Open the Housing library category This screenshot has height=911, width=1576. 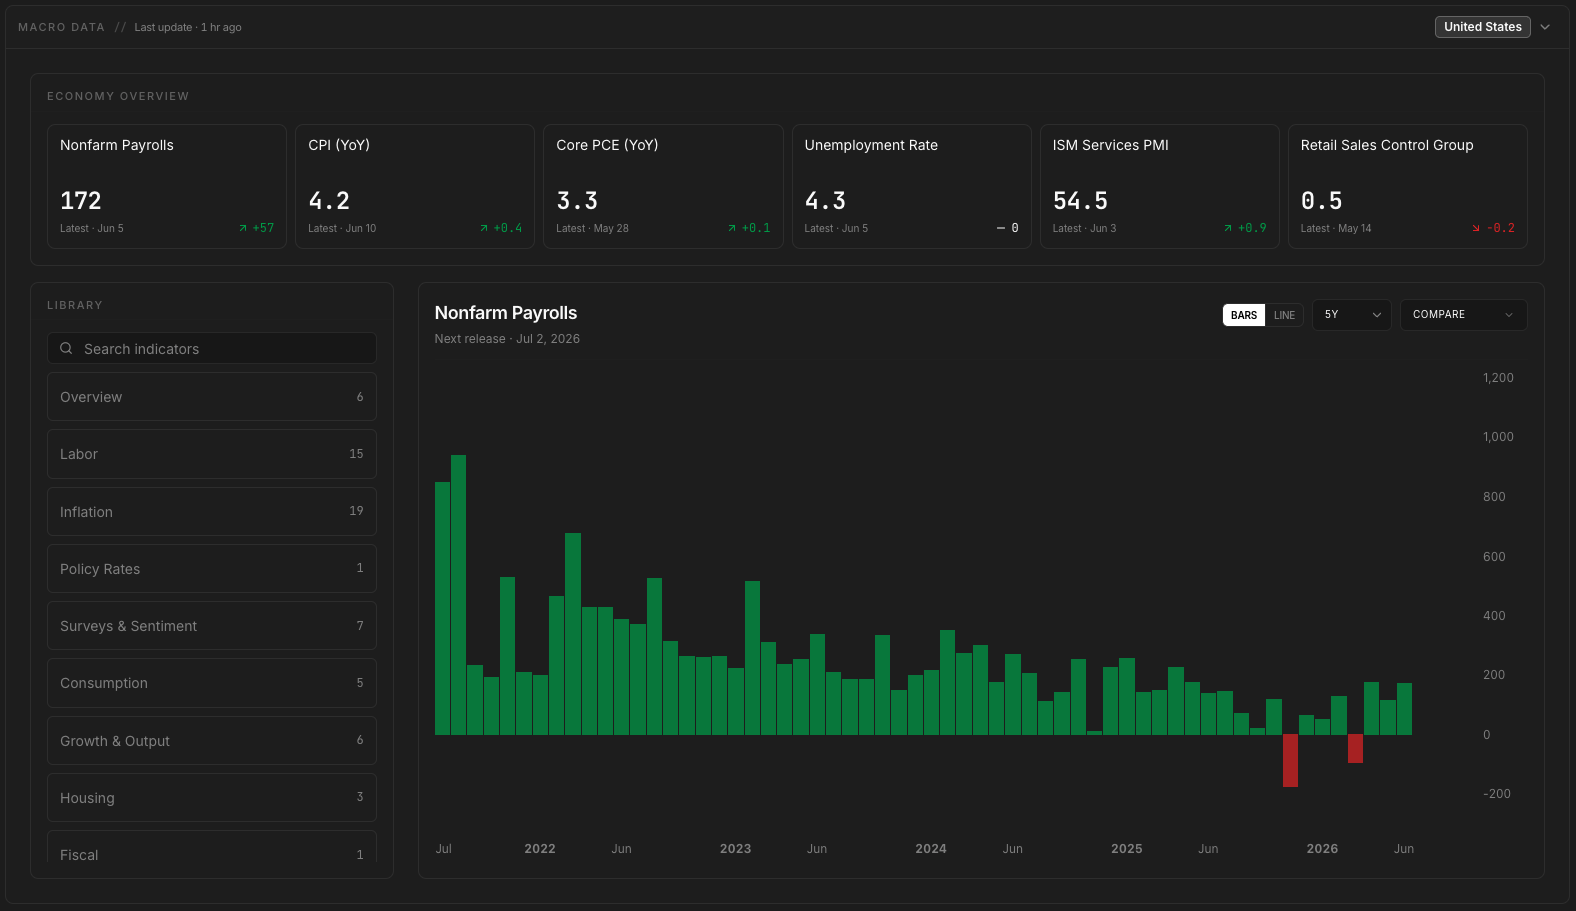coord(212,797)
